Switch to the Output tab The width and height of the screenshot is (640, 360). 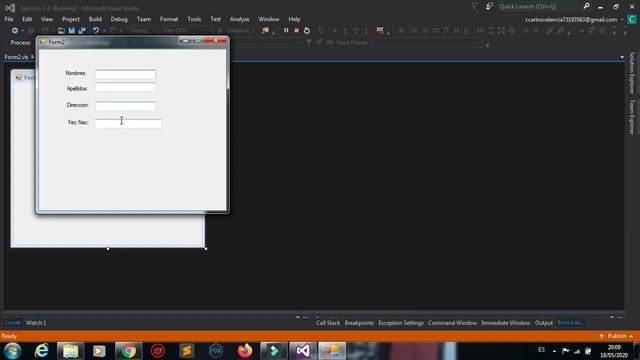(544, 323)
